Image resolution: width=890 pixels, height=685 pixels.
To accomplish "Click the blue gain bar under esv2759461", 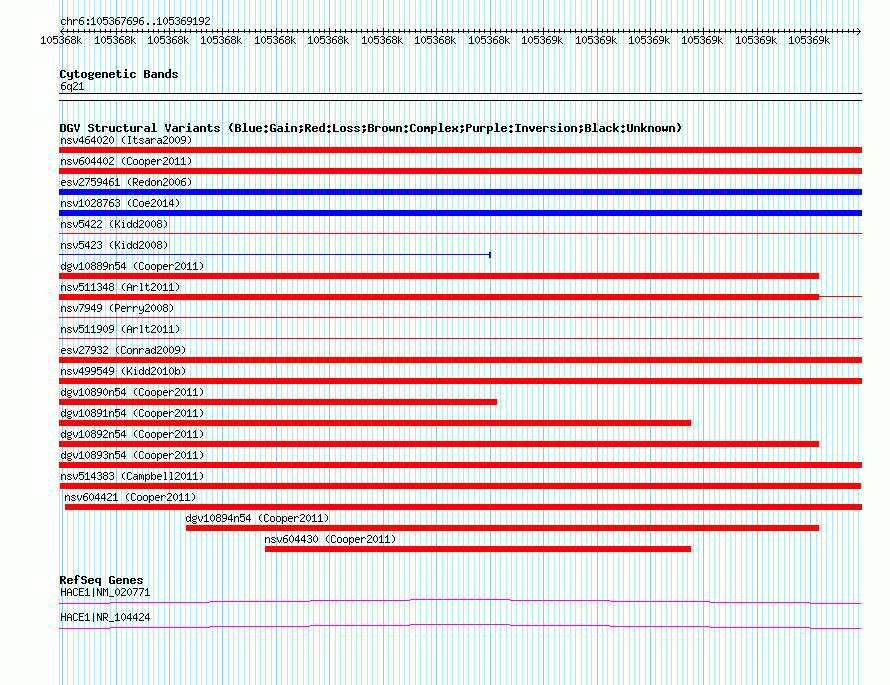I will 460,192.
